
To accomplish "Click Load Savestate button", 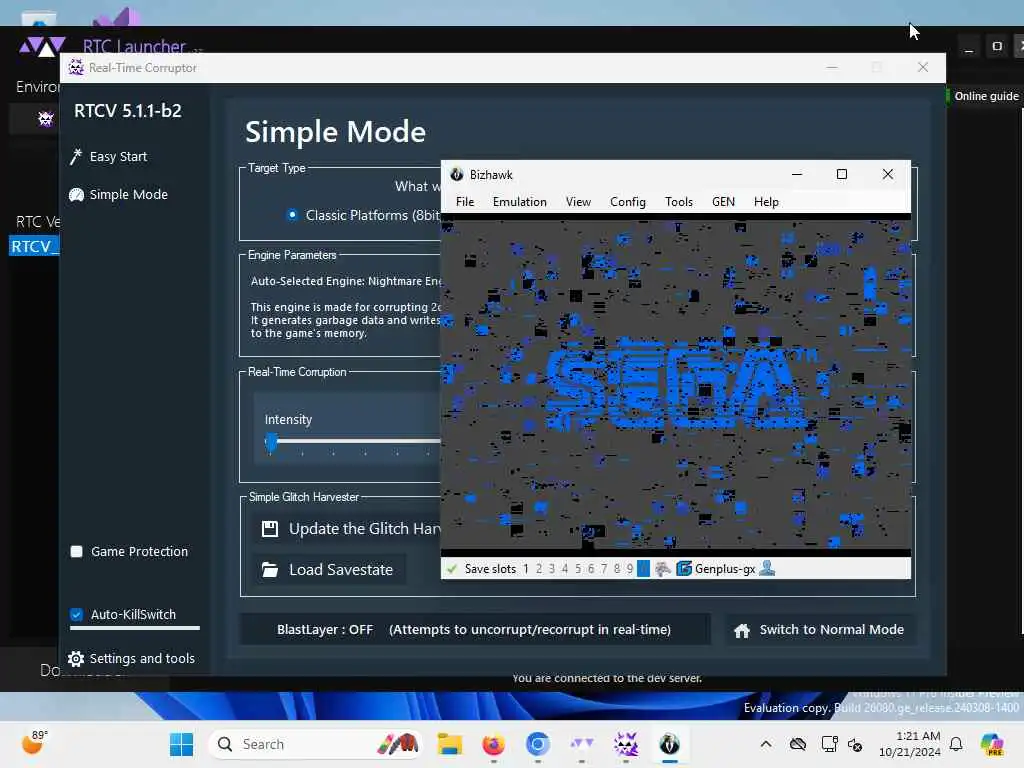I will [x=329, y=569].
